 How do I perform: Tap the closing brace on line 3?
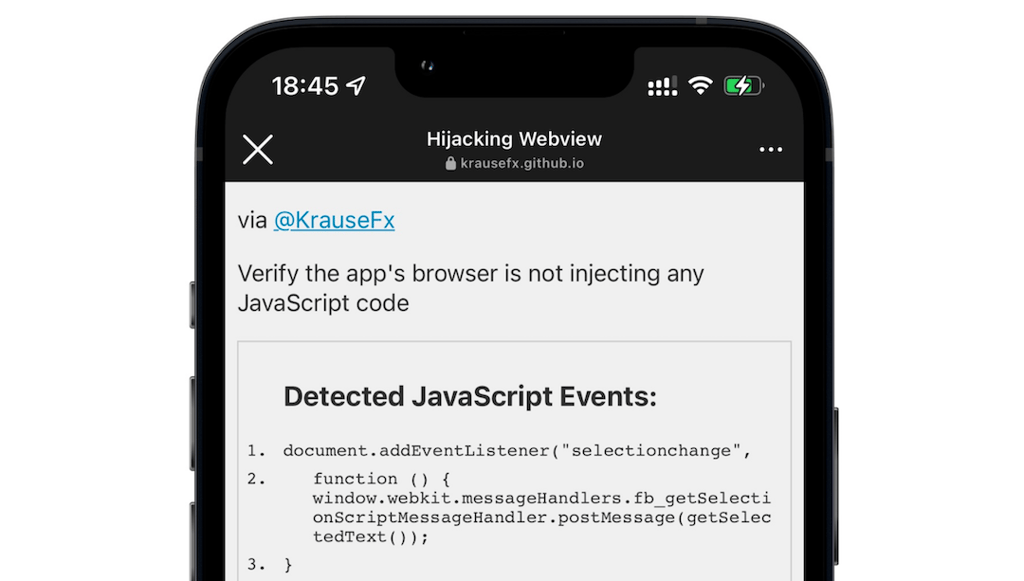[288, 565]
